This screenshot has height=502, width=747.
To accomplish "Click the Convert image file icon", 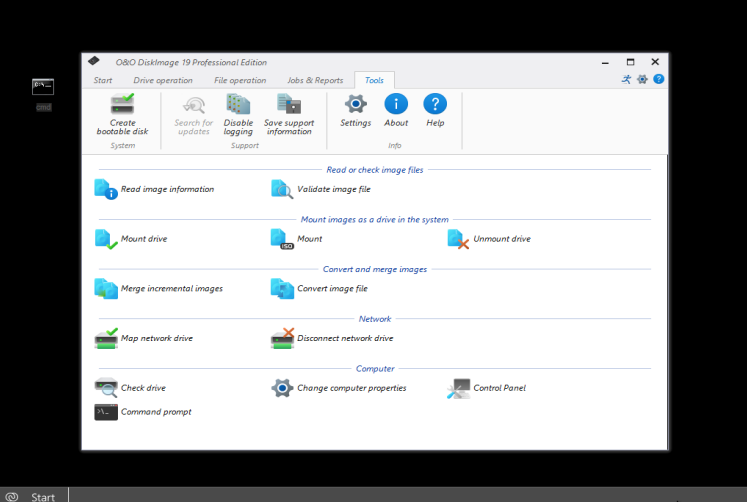I will point(282,289).
